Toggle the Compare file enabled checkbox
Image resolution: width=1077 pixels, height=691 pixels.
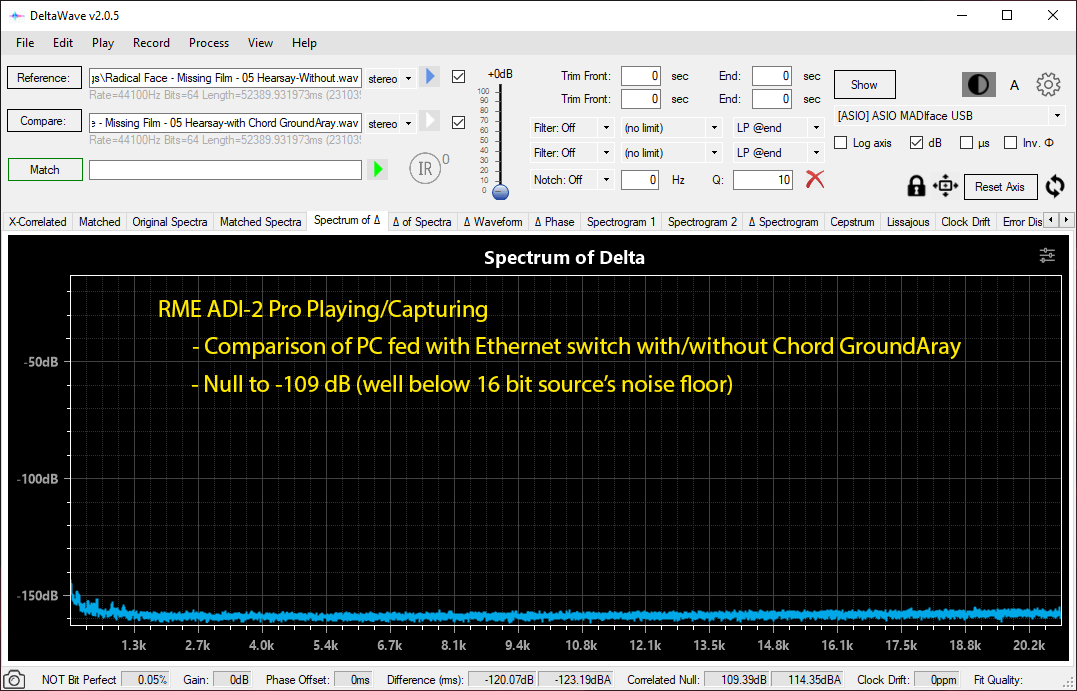tap(459, 122)
